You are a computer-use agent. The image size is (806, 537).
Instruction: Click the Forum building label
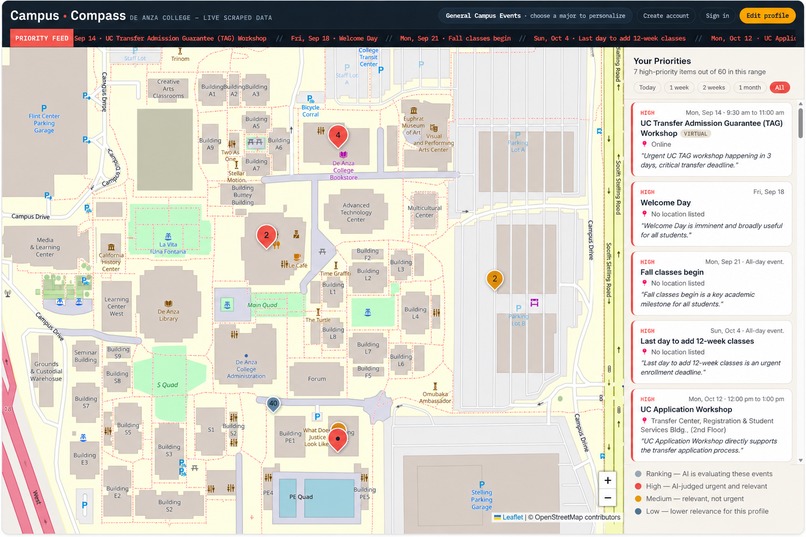click(x=317, y=379)
